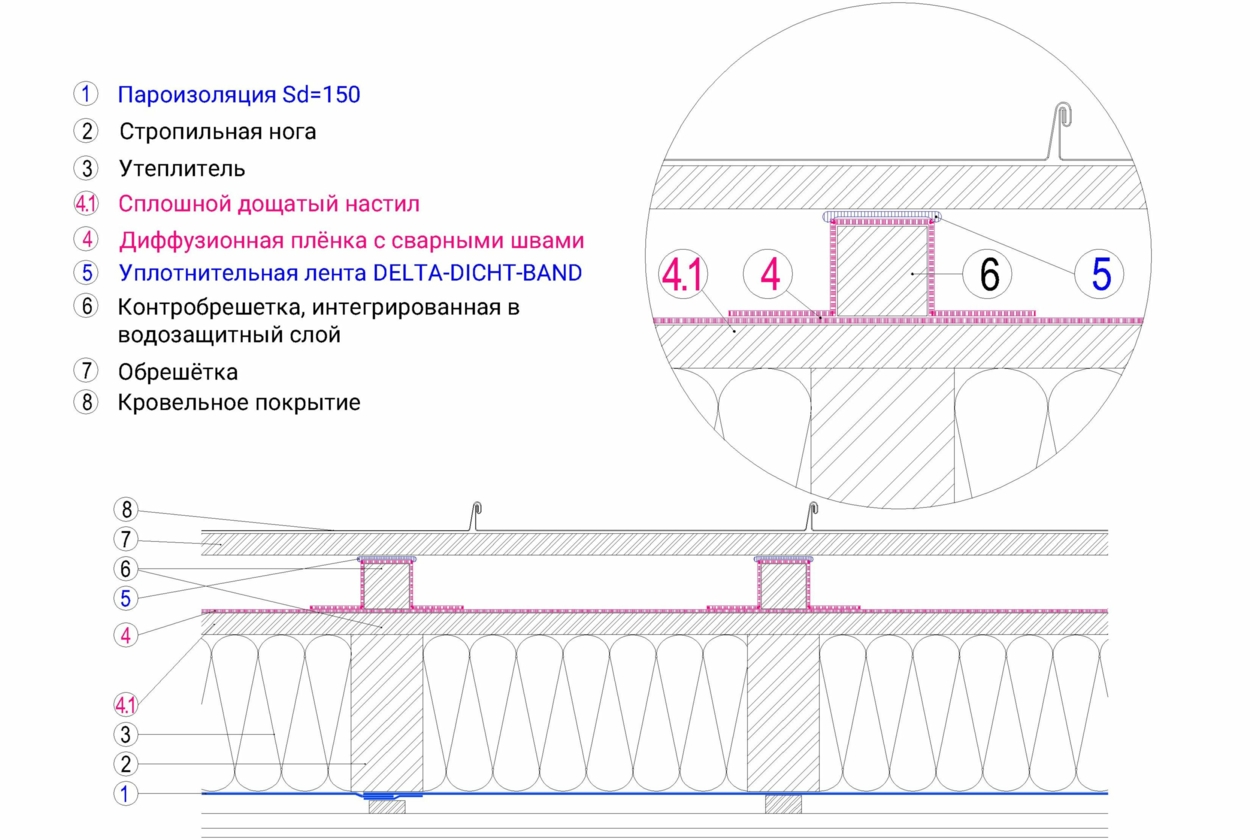
Task: Click blue callout 5 left of the cross-section
Action: [127, 598]
